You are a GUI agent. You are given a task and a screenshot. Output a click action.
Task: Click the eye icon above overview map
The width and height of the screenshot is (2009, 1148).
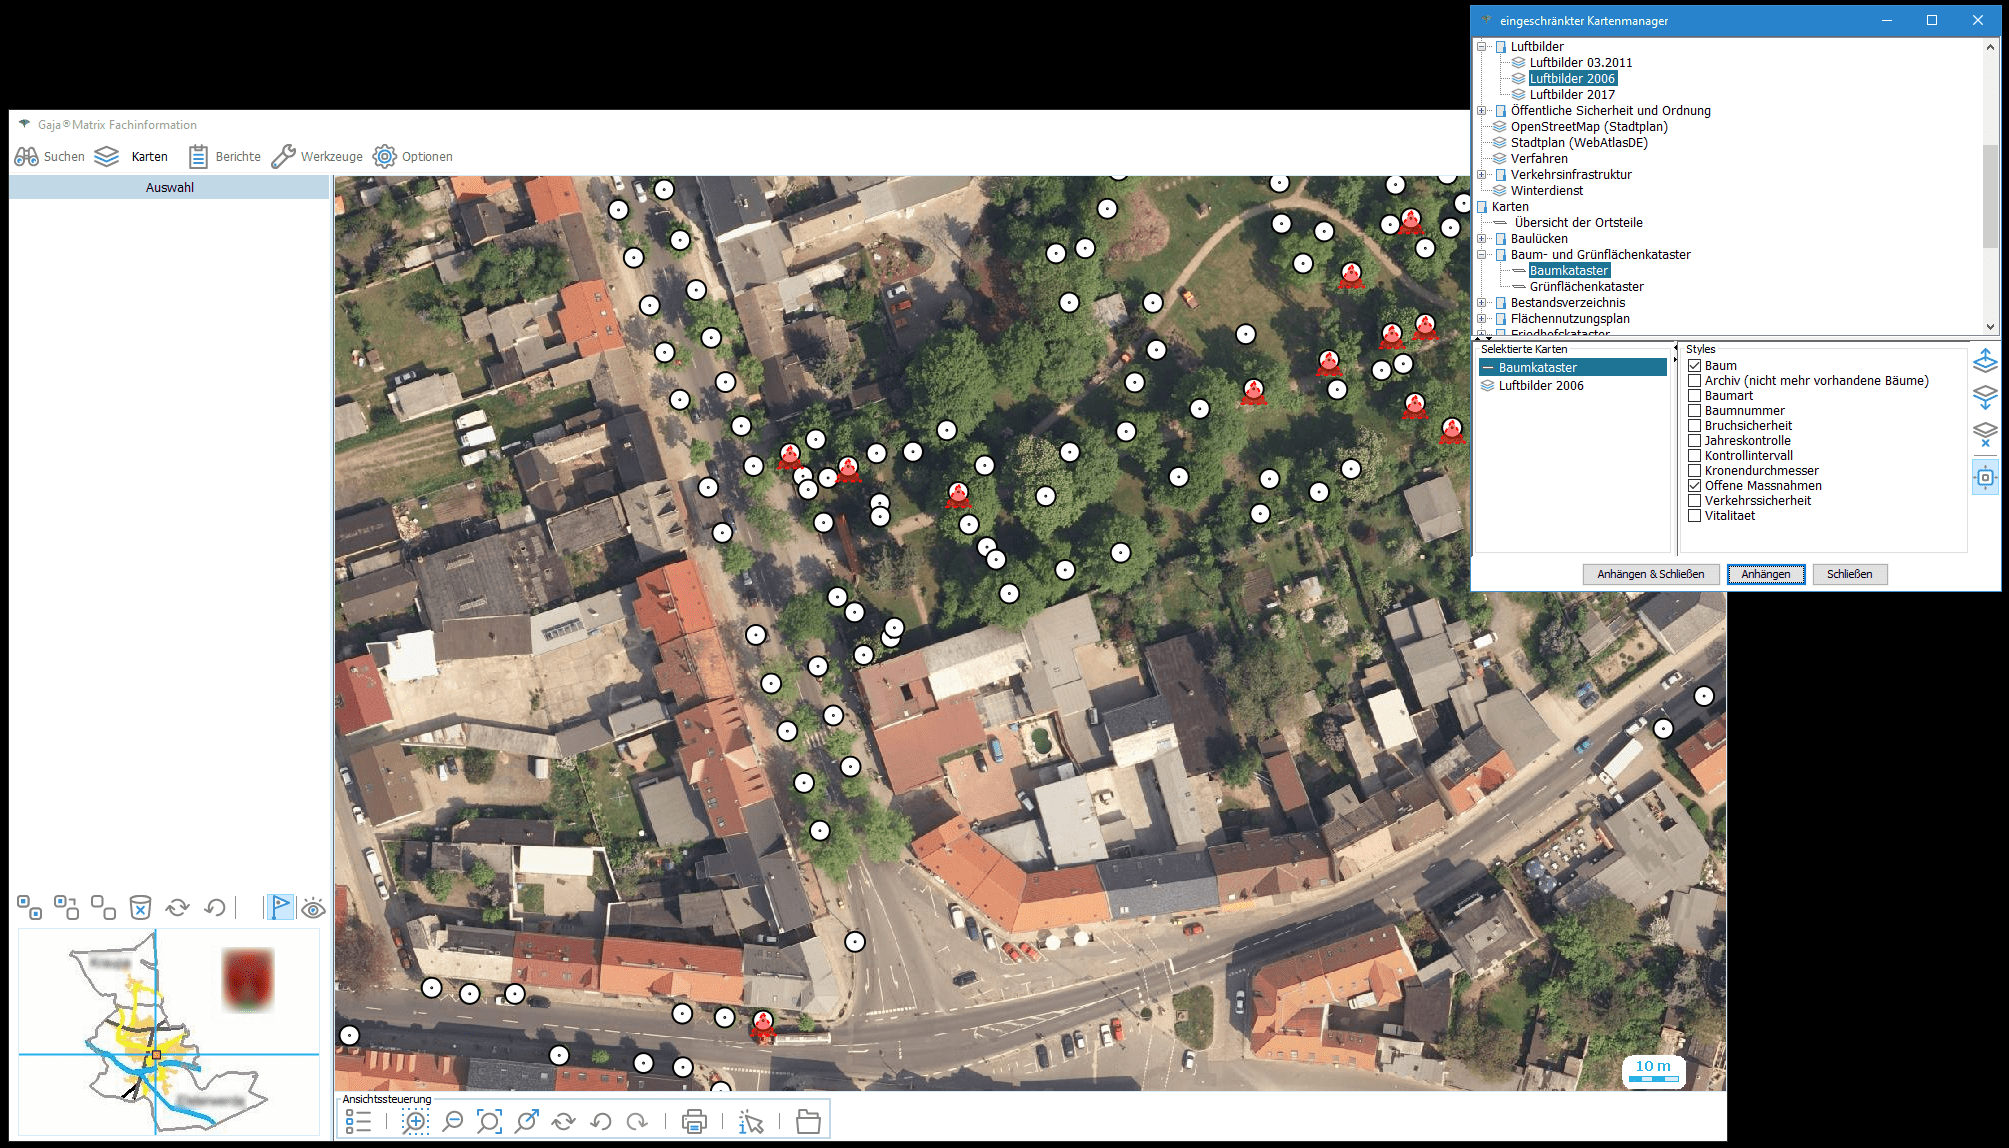[x=314, y=908]
